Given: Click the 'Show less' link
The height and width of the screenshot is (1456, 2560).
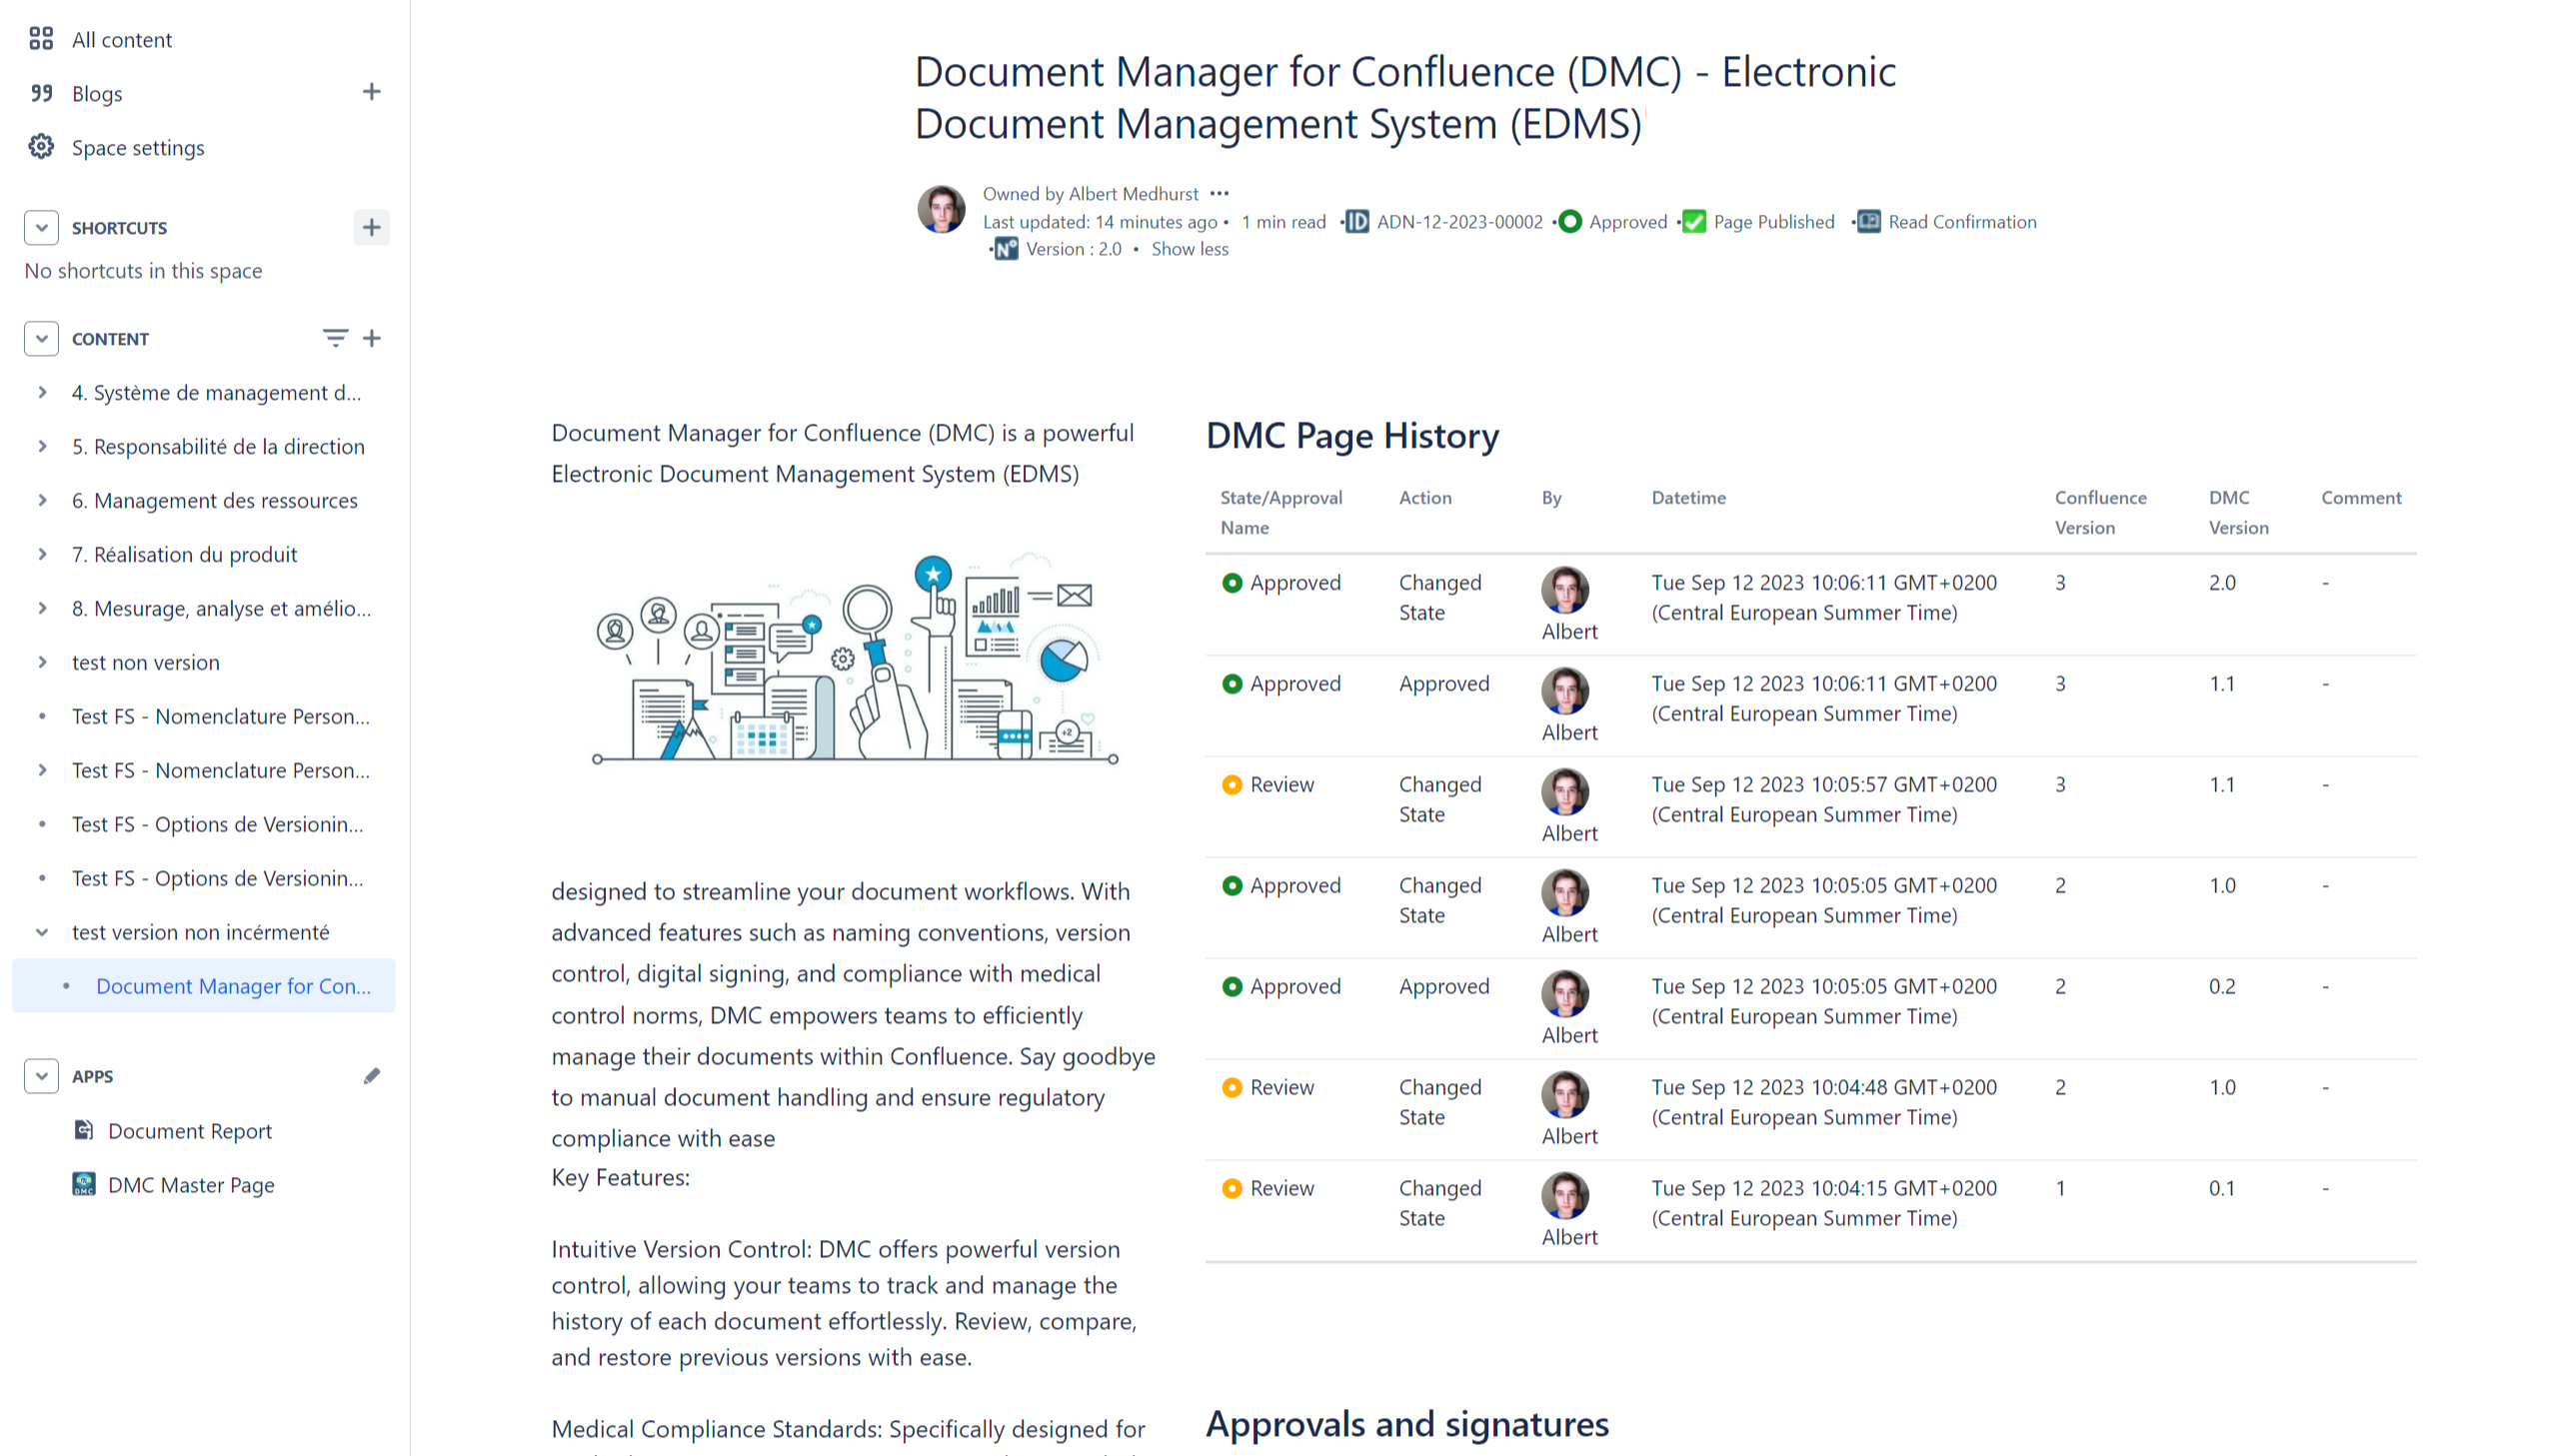Looking at the screenshot, I should coord(1189,249).
